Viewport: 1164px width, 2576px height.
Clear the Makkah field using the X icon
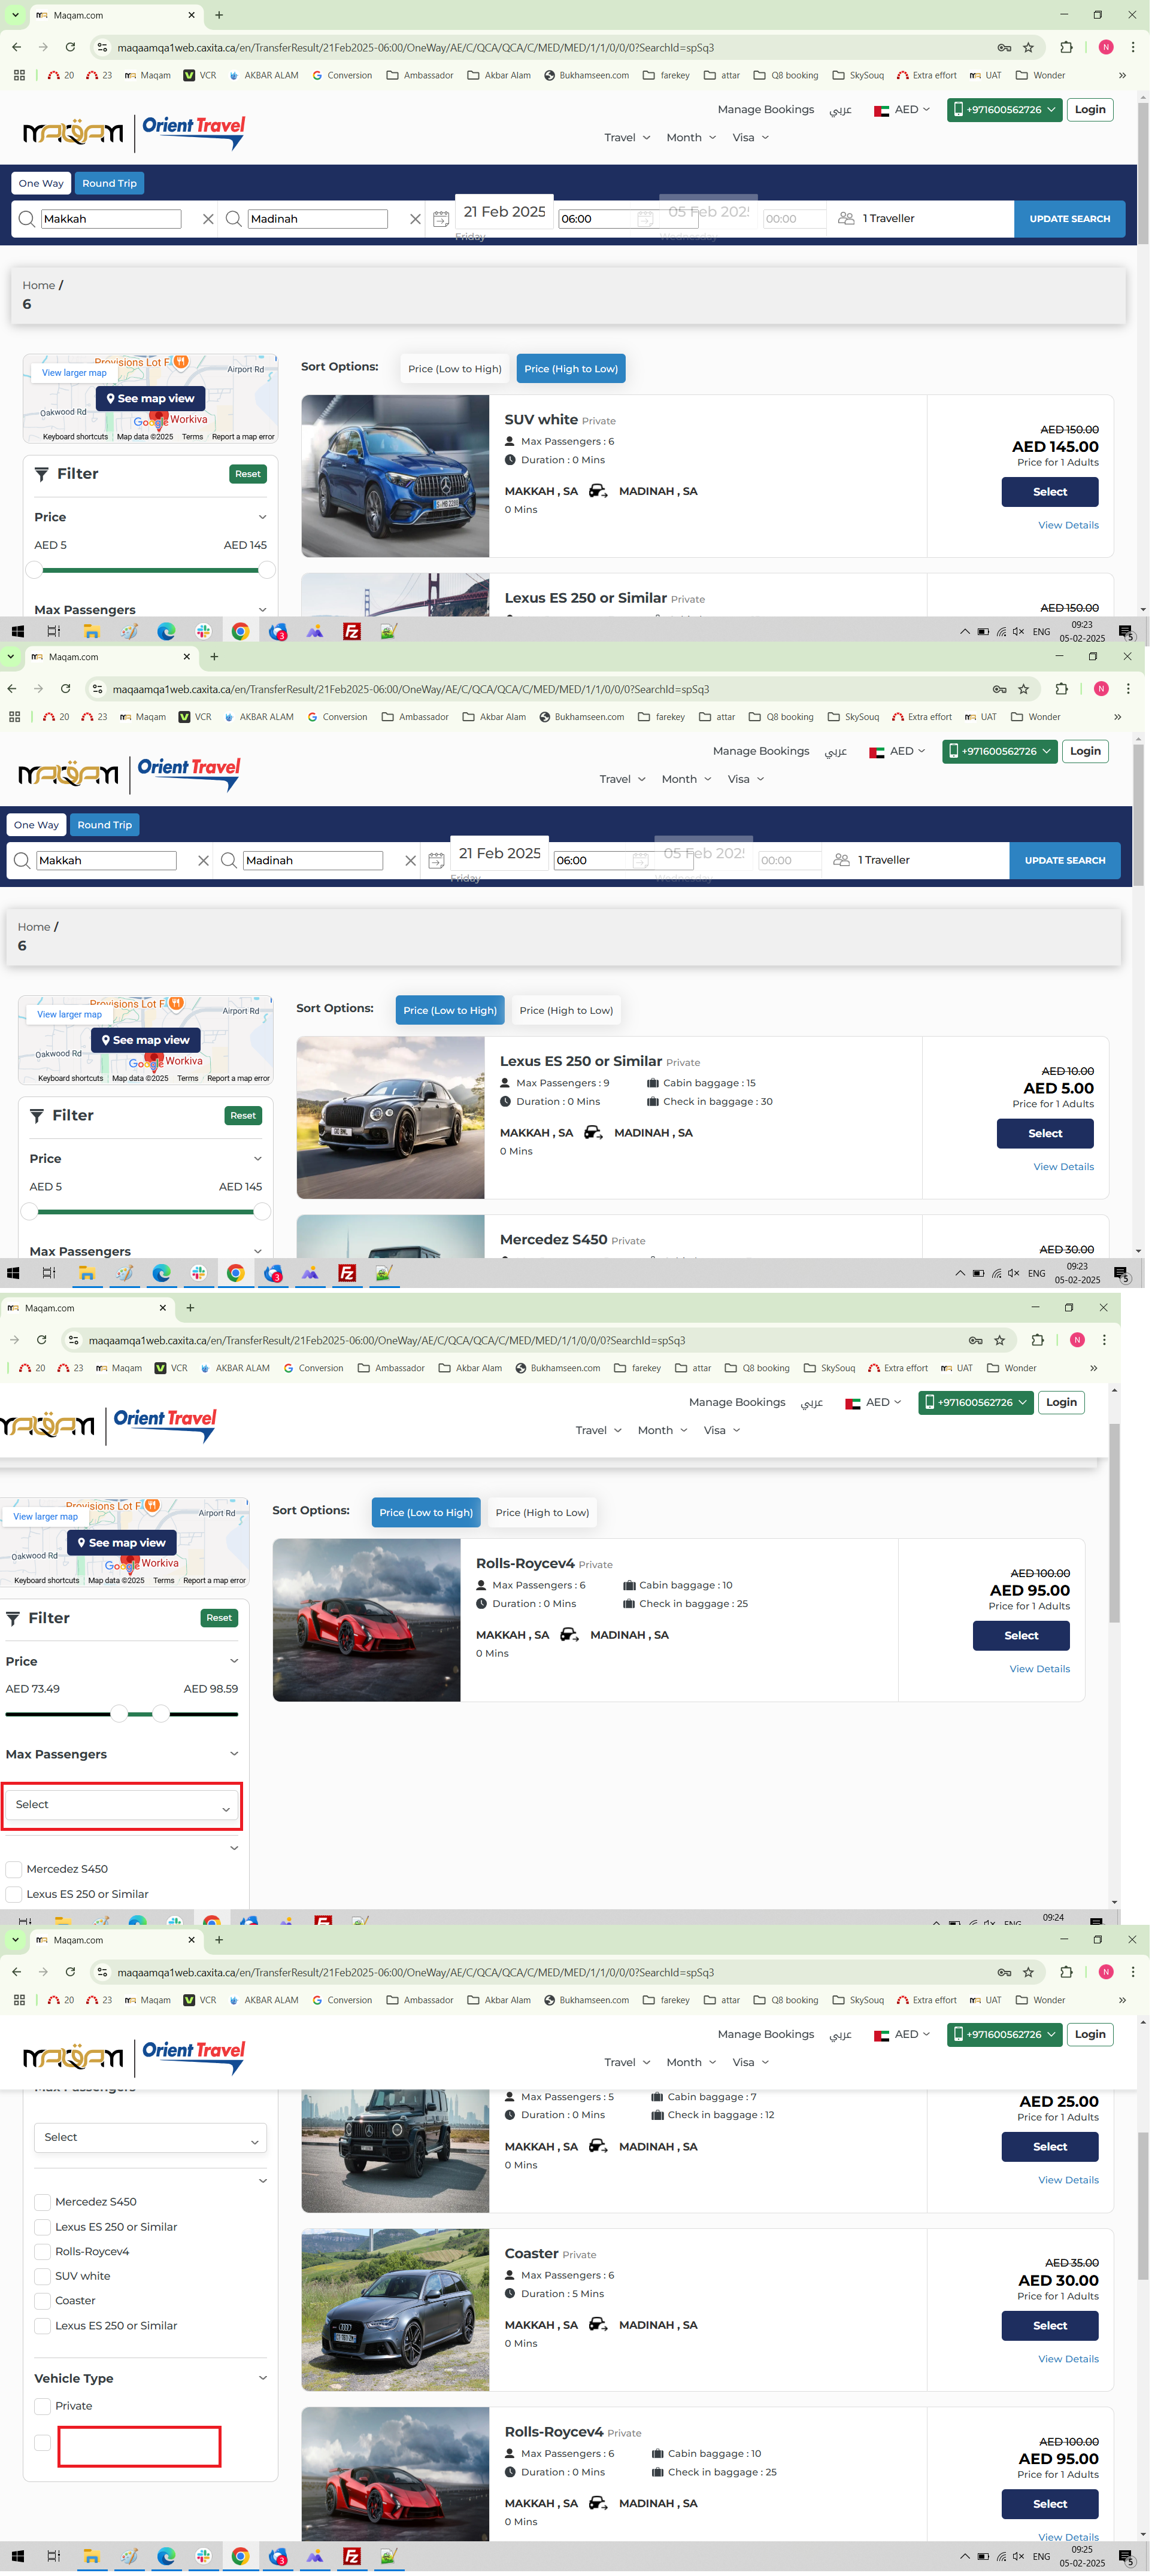point(208,218)
